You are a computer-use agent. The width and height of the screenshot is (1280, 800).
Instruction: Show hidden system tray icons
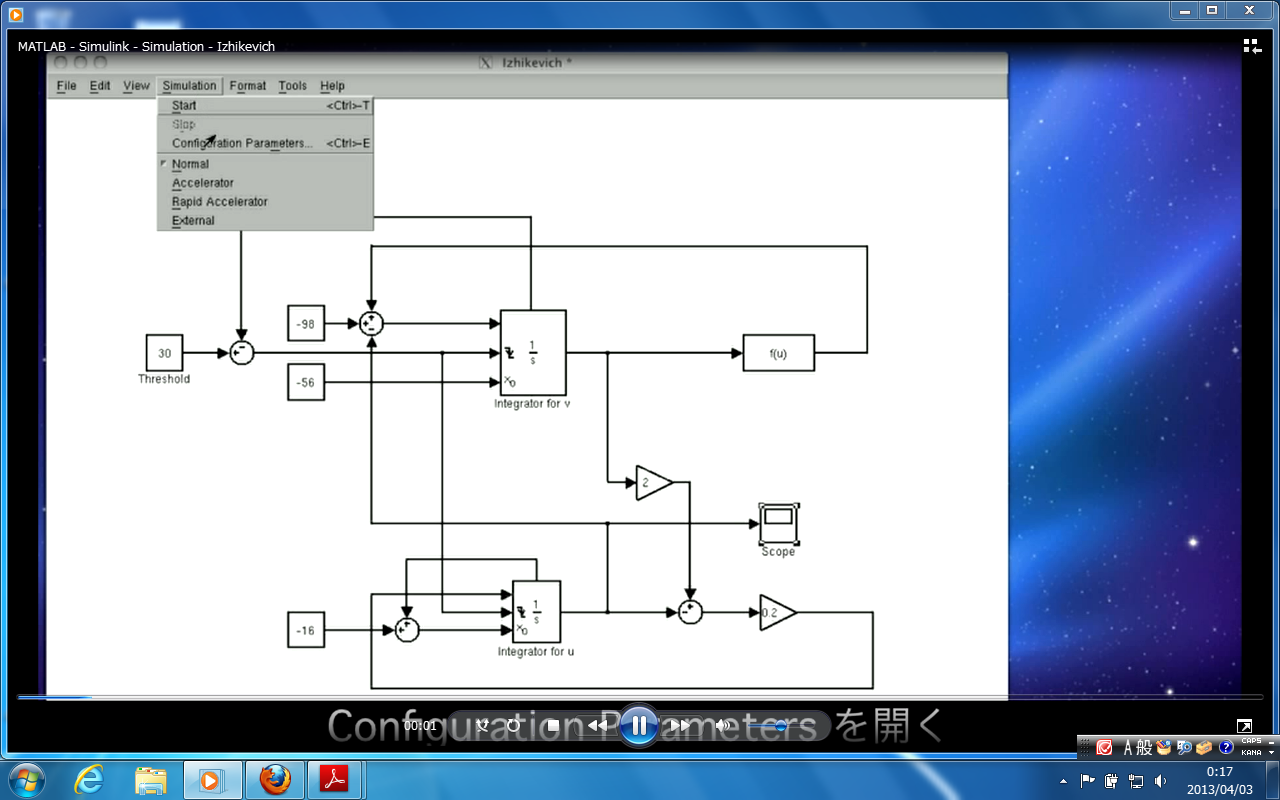1064,780
